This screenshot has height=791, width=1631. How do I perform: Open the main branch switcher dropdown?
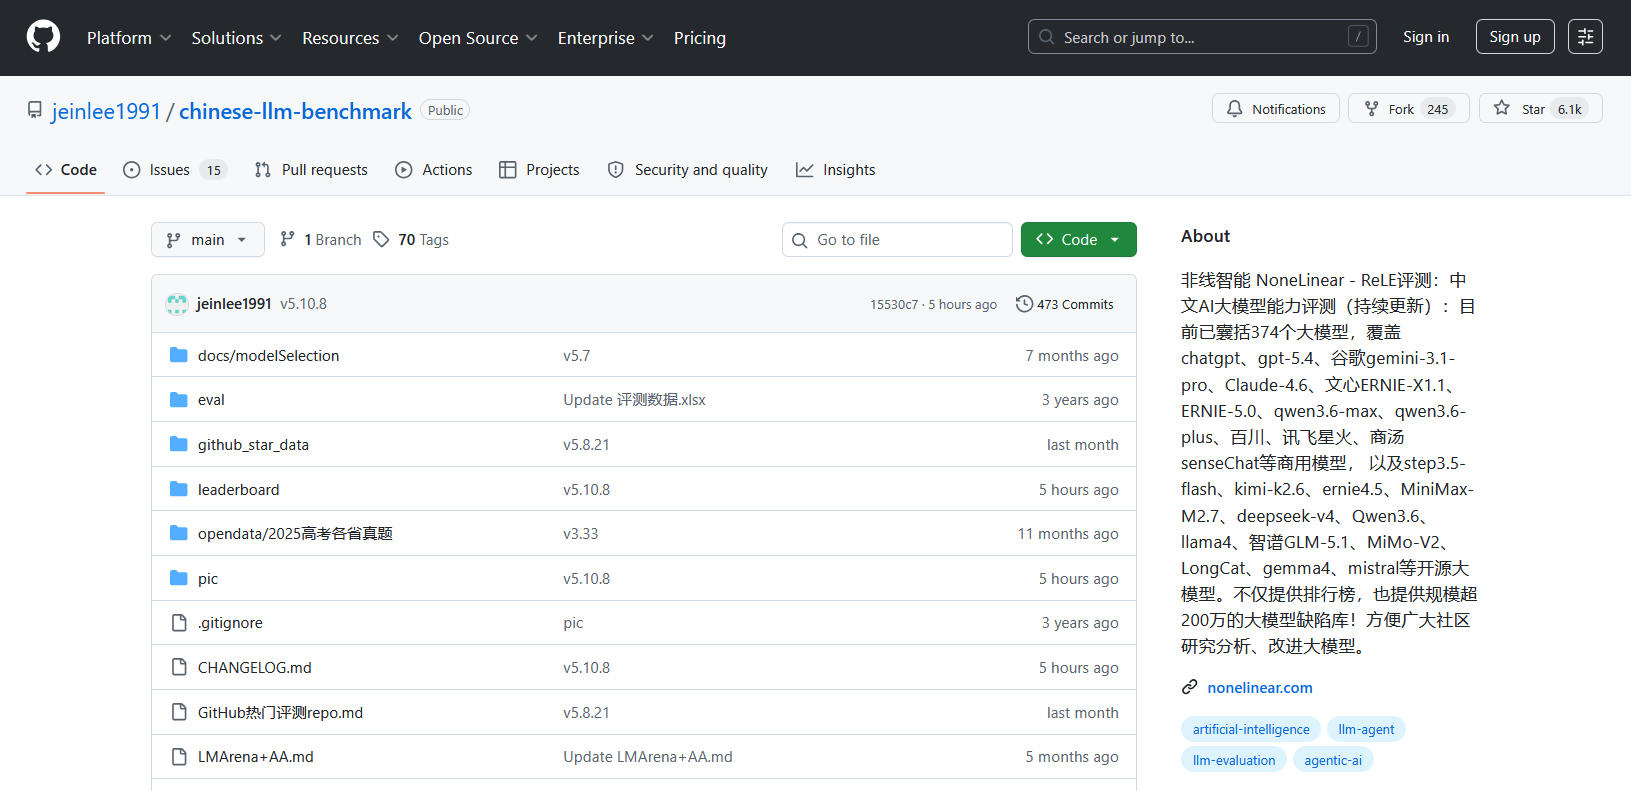208,240
